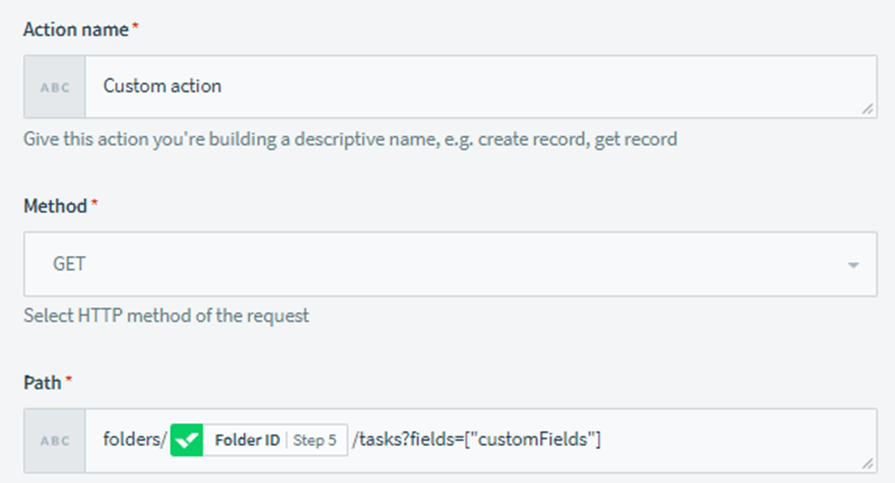895x483 pixels.
Task: Click the "folders/" text in Path field
Action: point(134,440)
